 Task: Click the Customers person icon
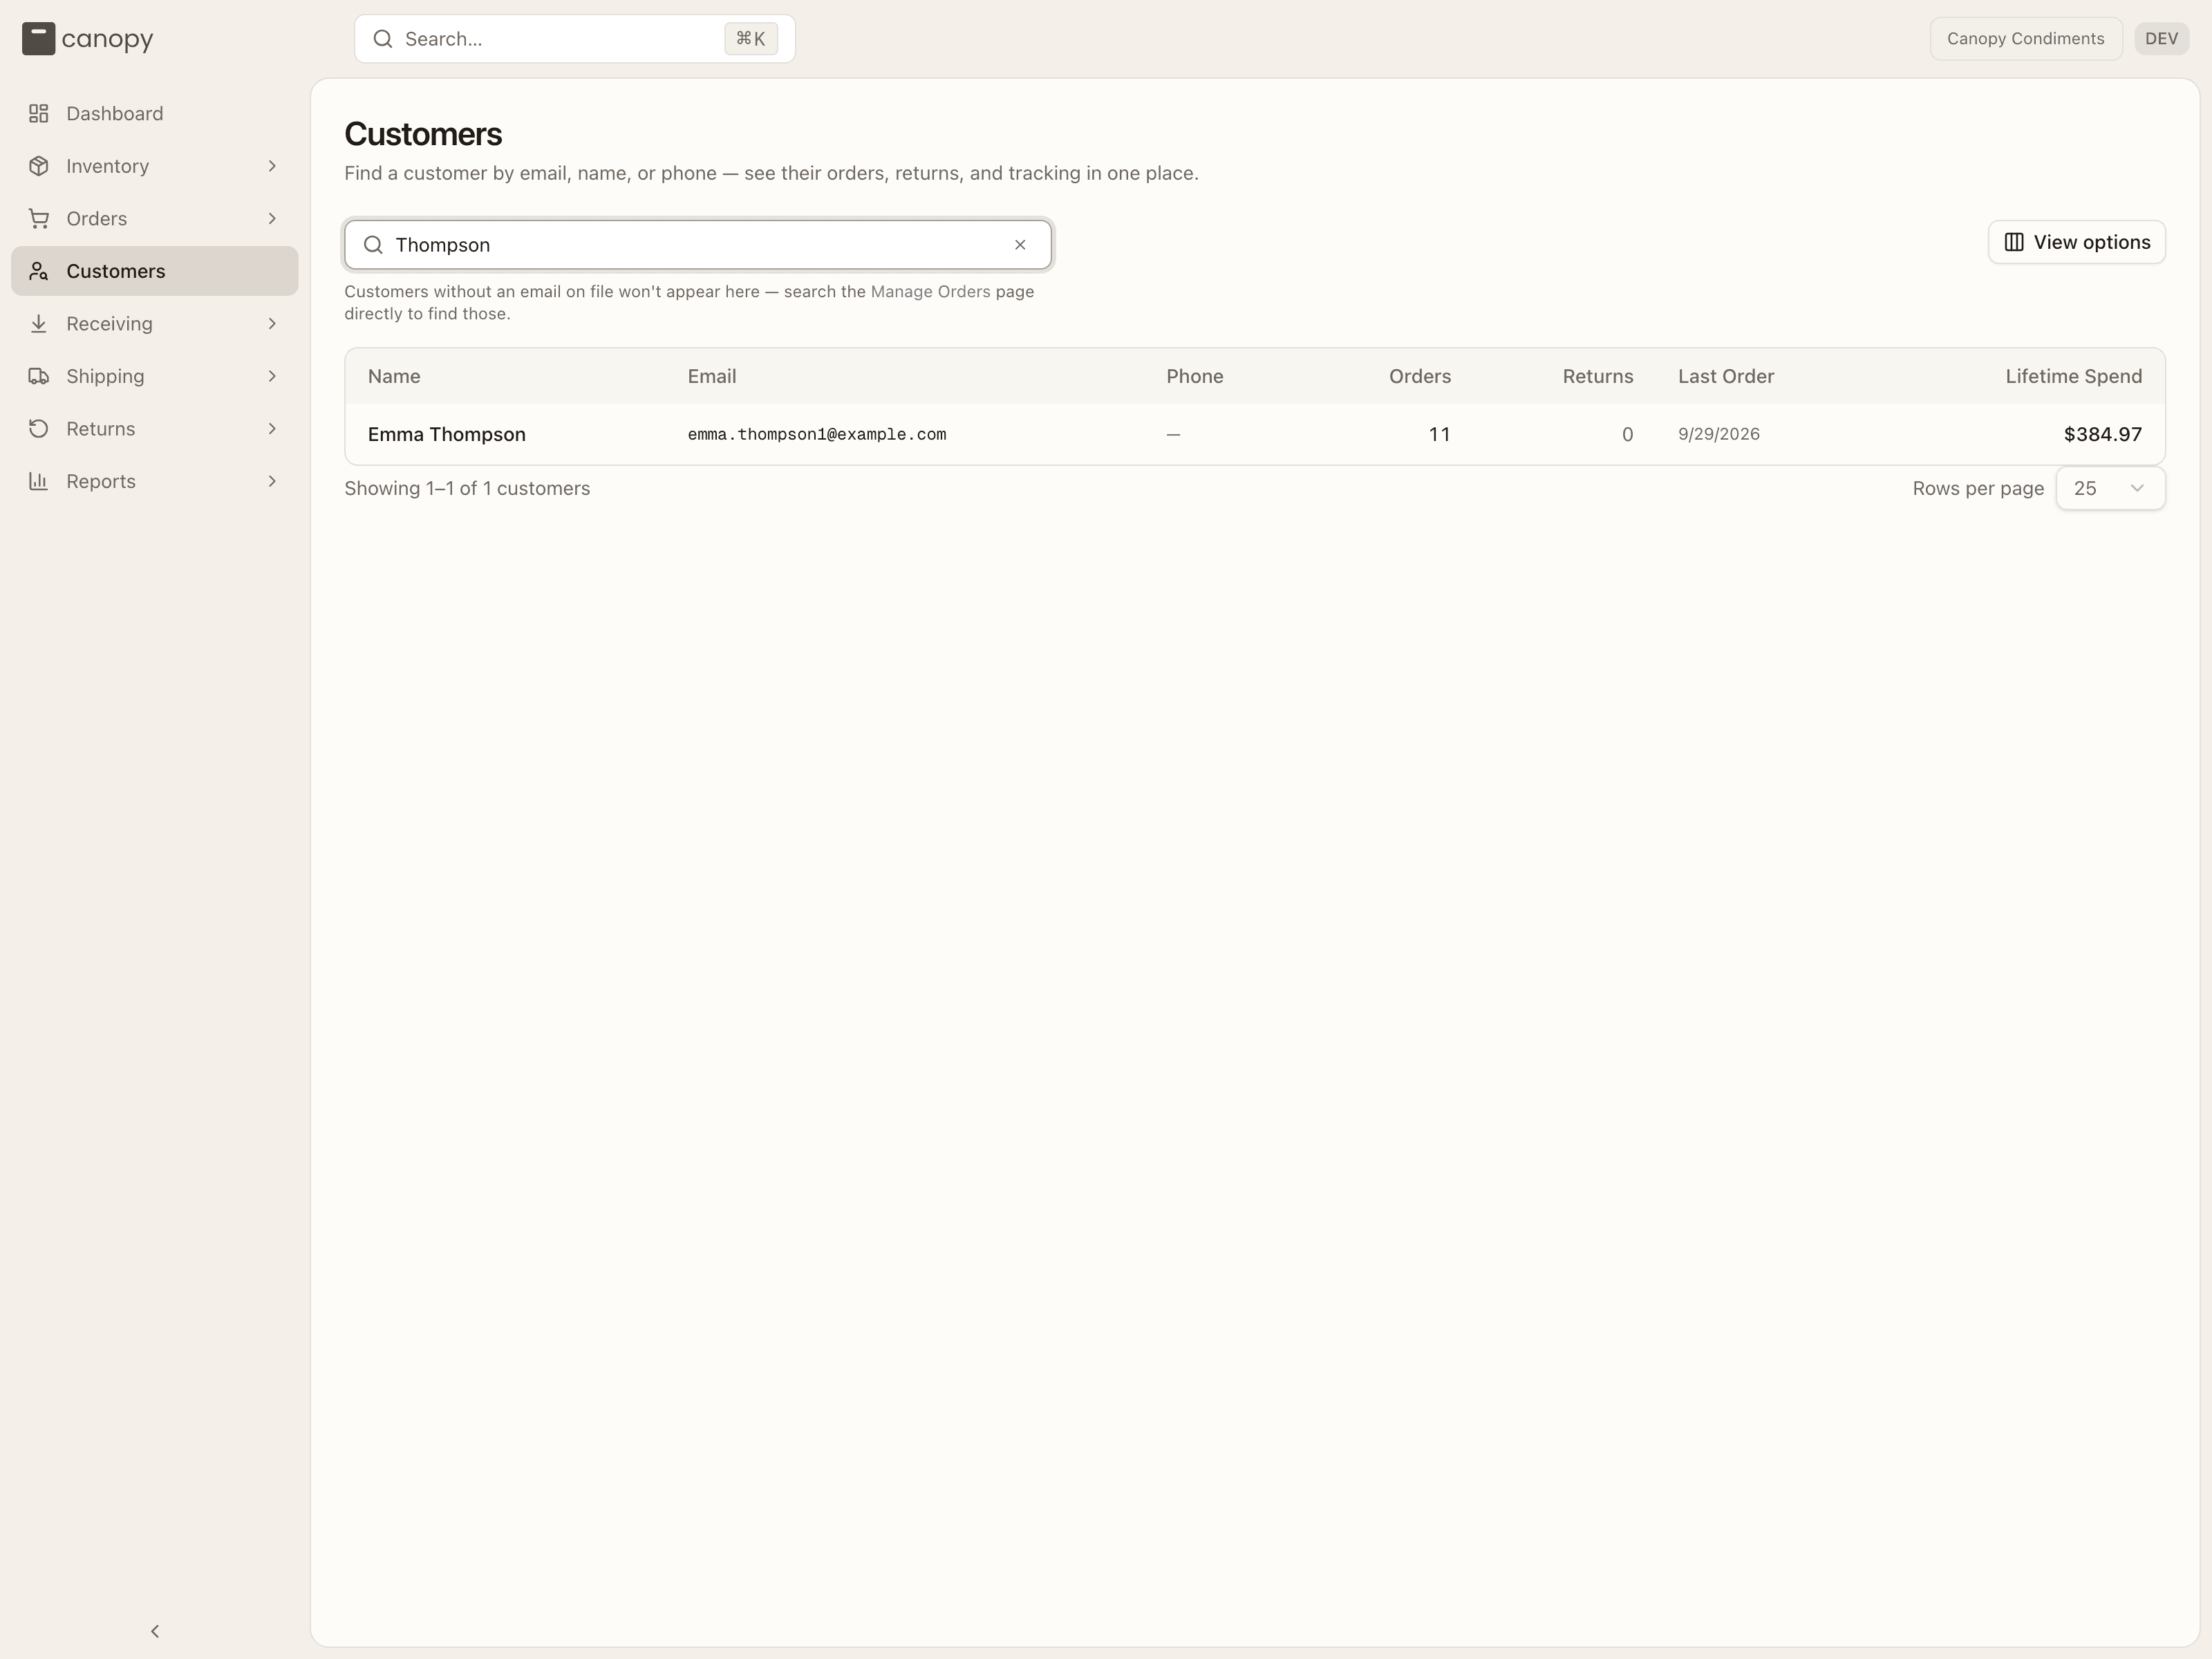pos(39,271)
